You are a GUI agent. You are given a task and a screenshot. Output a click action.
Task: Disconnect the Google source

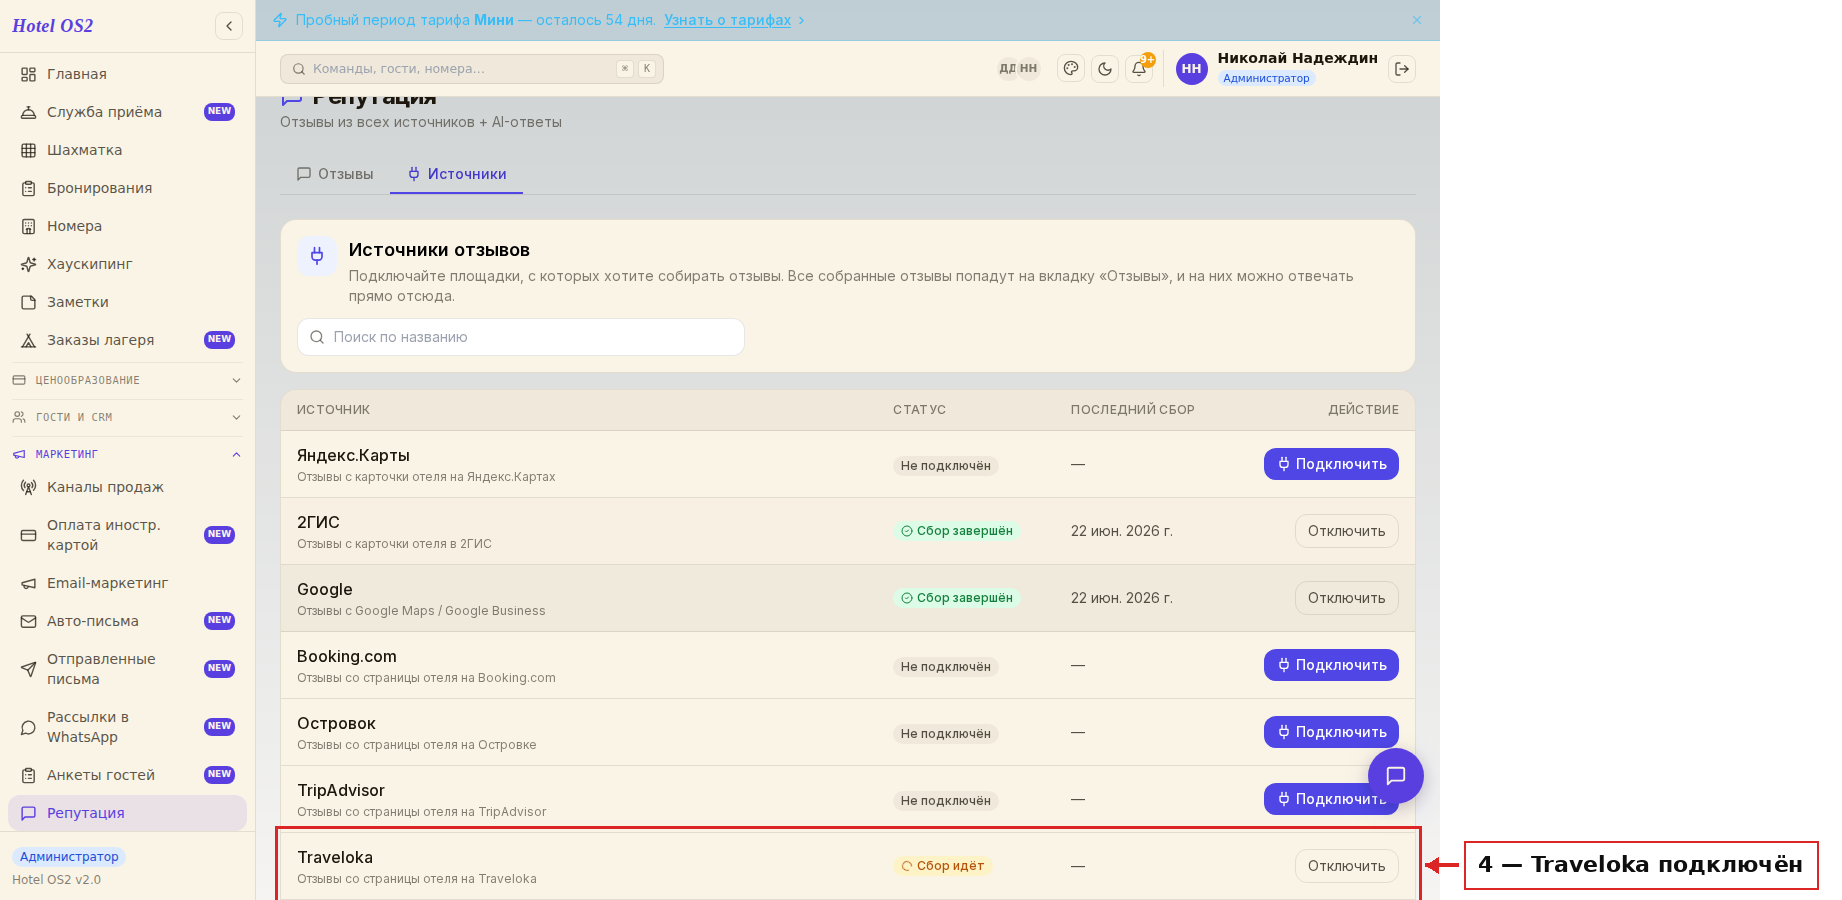1346,598
